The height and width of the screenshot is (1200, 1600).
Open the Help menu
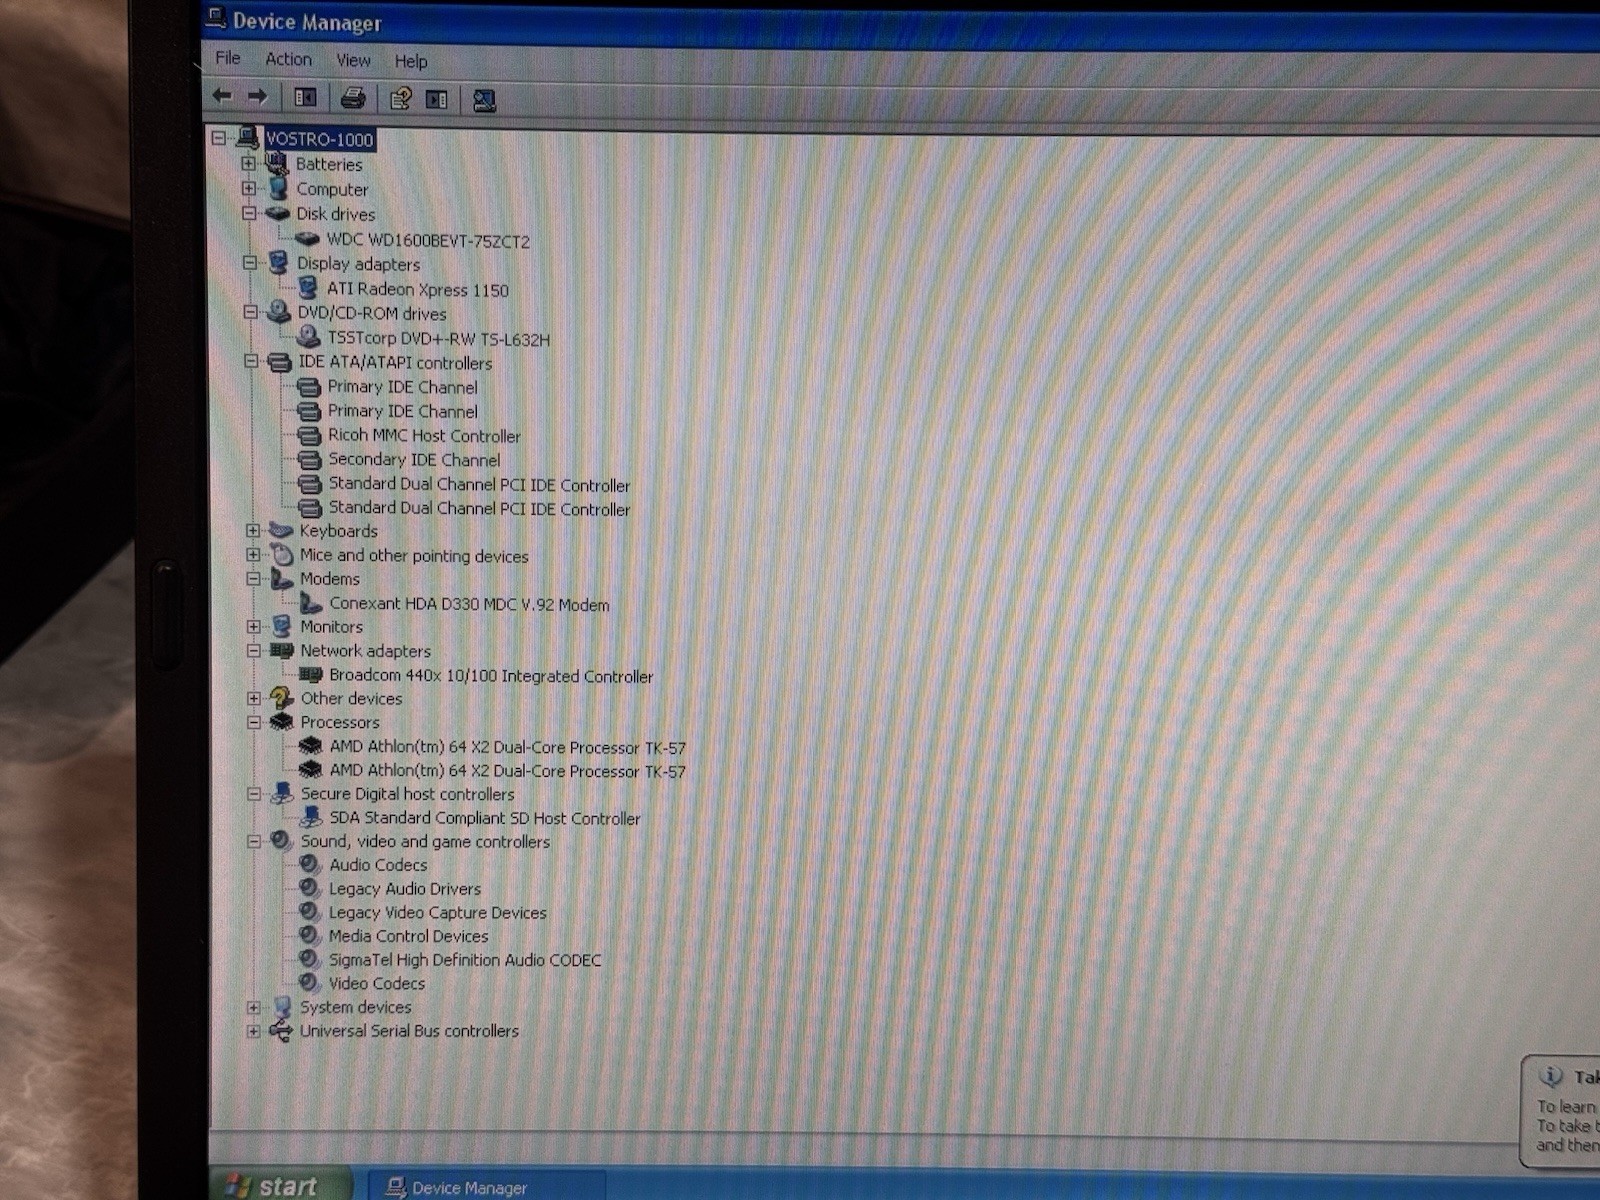pos(410,61)
